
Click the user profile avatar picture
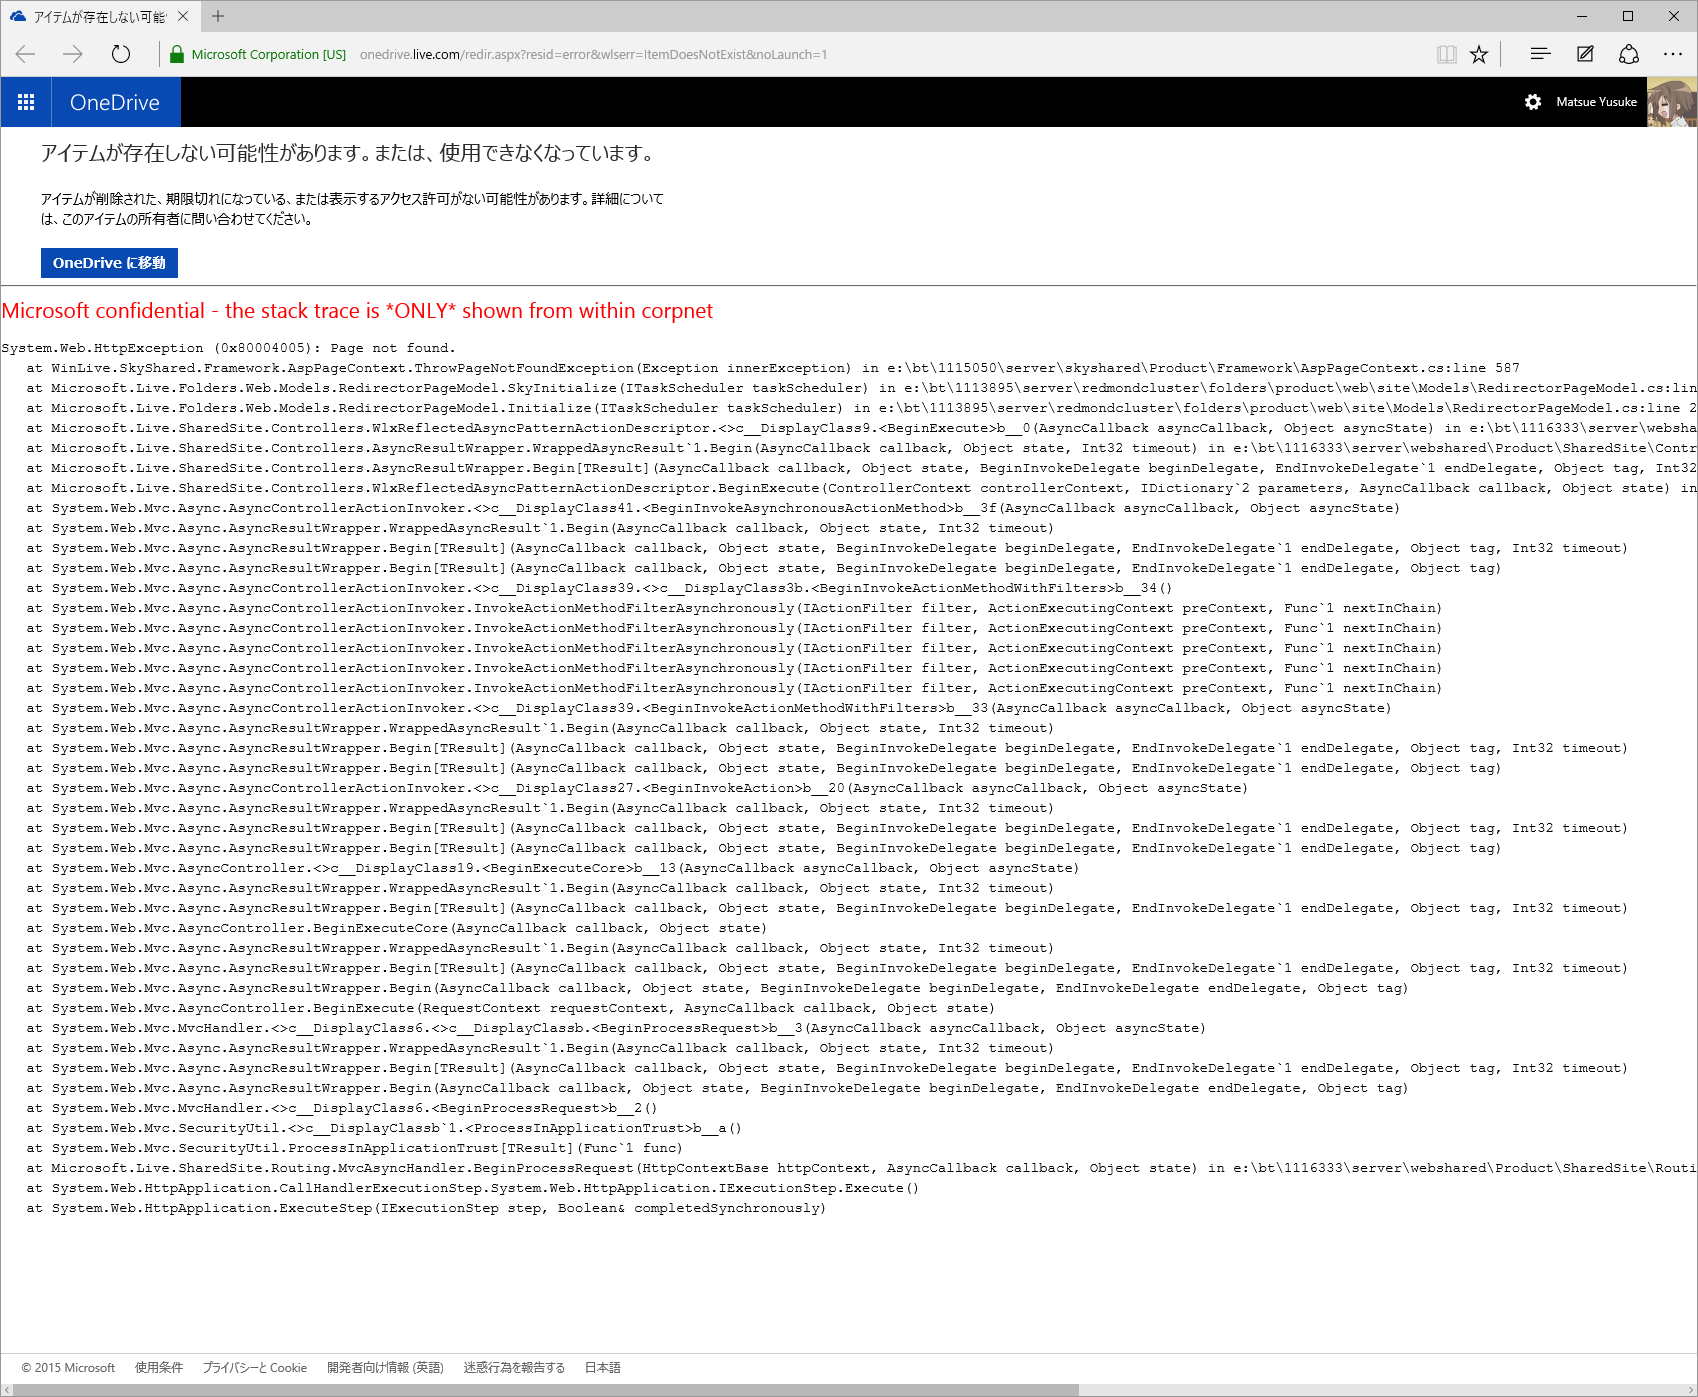pyautogui.click(x=1671, y=102)
